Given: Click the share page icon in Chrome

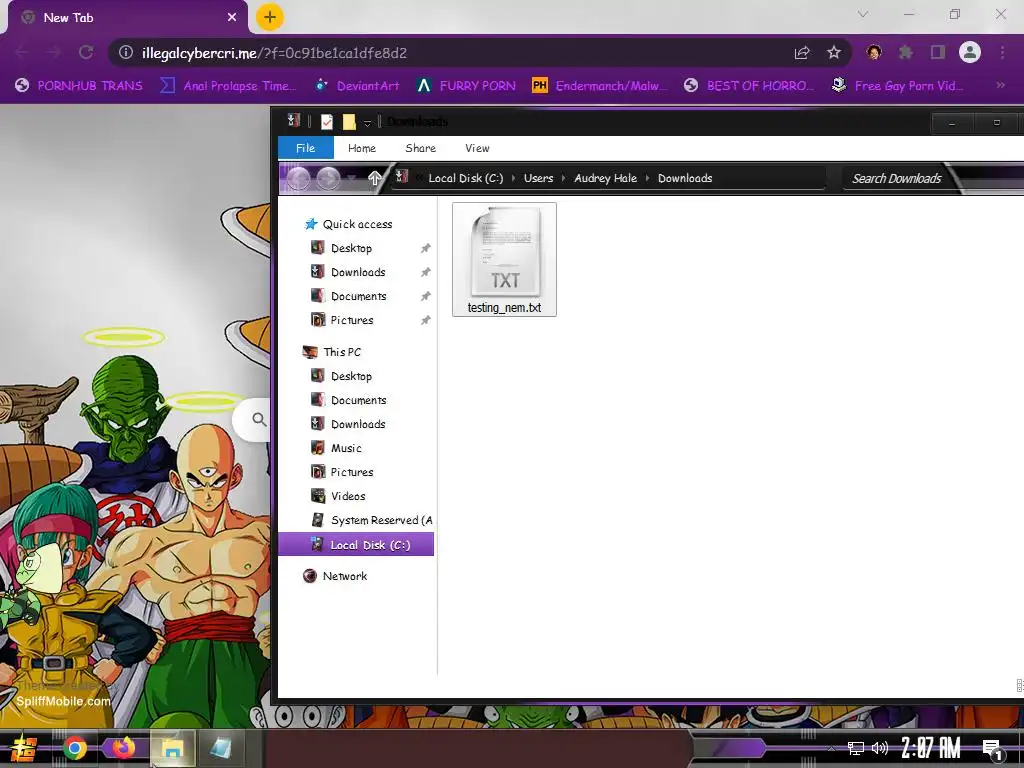Looking at the screenshot, I should pyautogui.click(x=802, y=52).
